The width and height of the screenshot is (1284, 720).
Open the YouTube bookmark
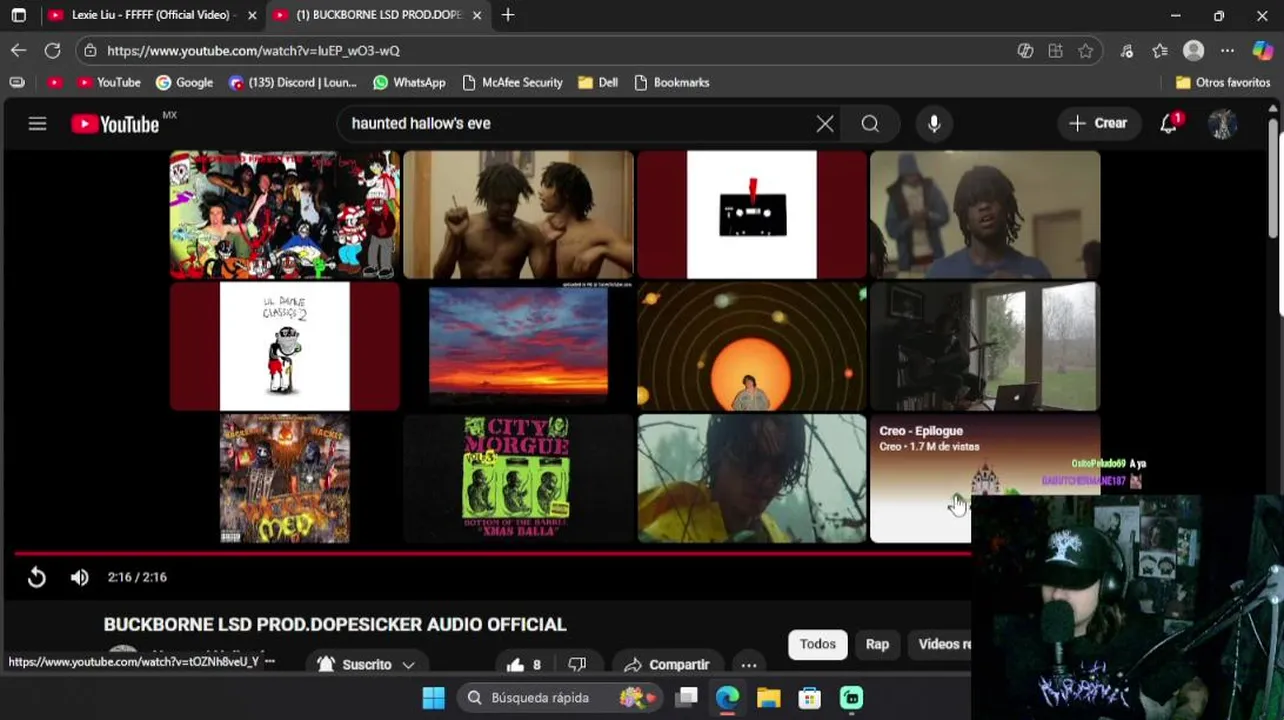109,82
